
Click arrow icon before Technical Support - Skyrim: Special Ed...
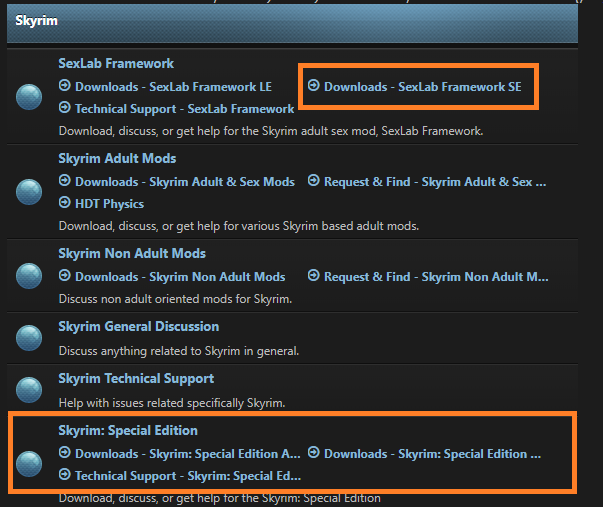(x=65, y=474)
